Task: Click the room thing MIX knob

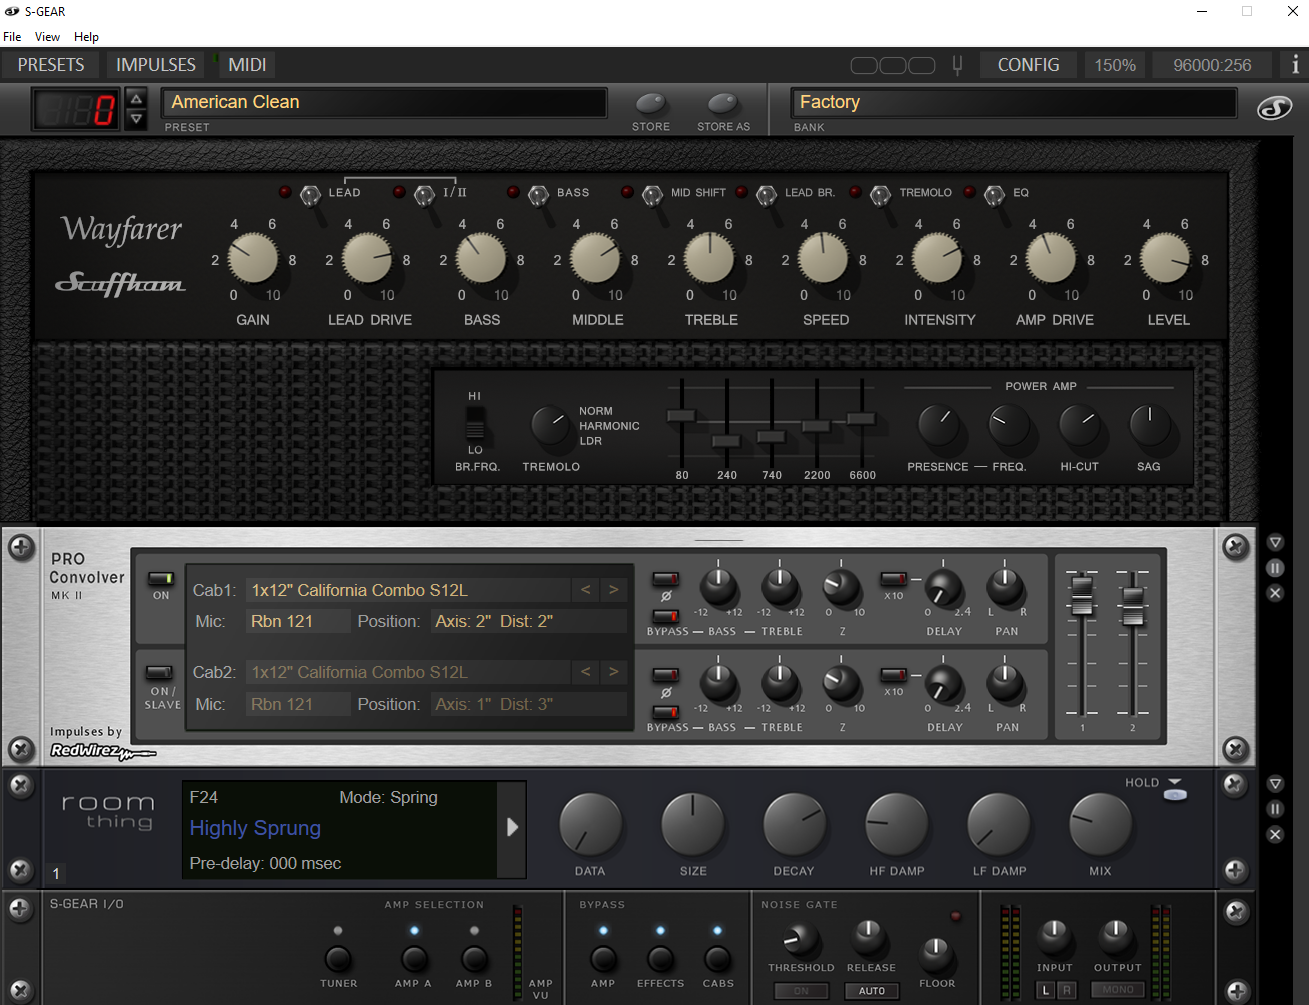Action: (x=1101, y=826)
